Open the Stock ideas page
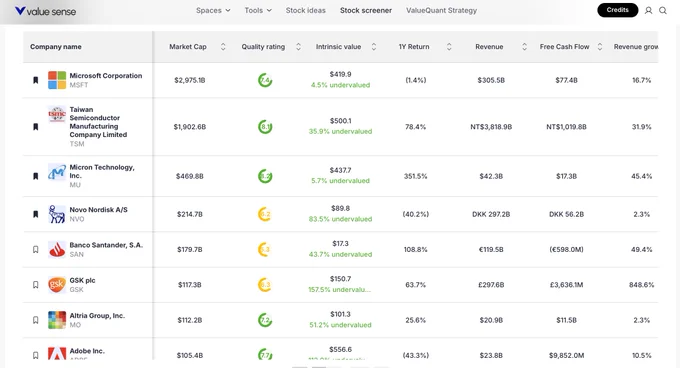 click(305, 10)
